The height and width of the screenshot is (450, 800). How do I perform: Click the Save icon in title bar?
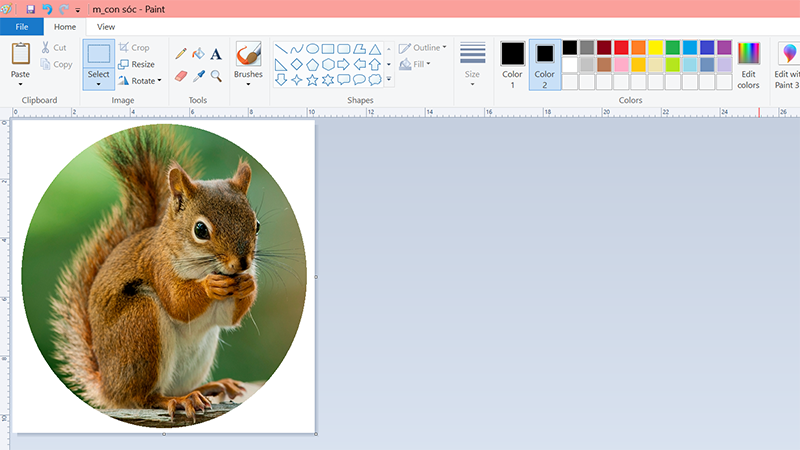(x=31, y=9)
